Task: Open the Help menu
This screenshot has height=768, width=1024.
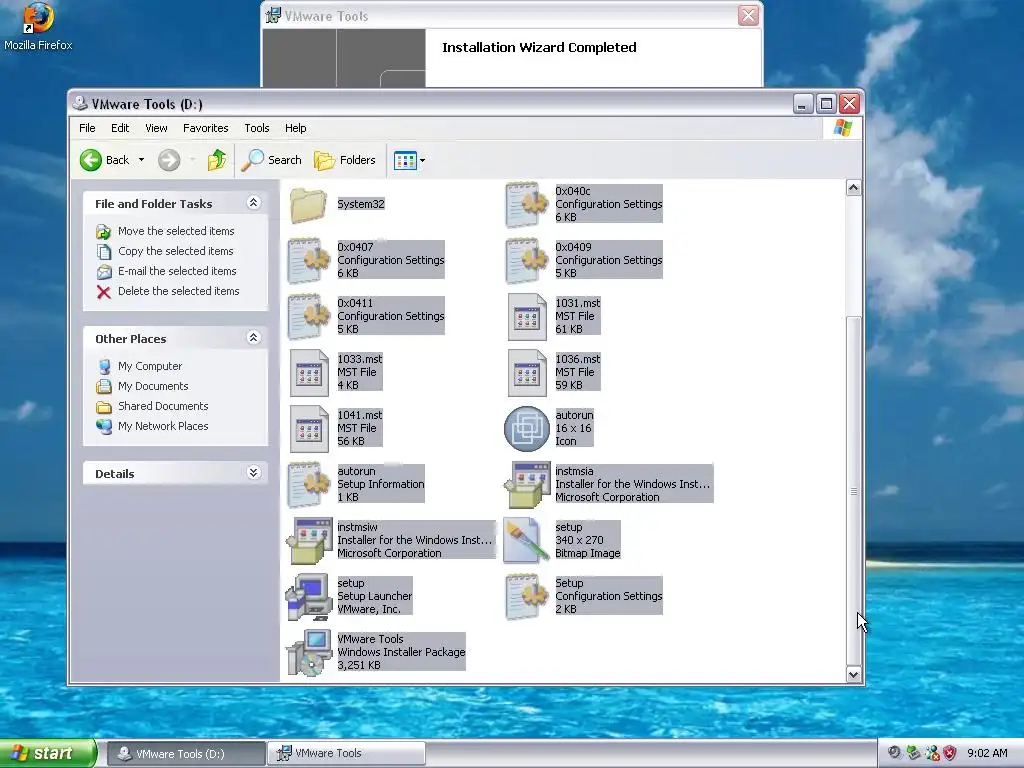Action: click(x=295, y=128)
